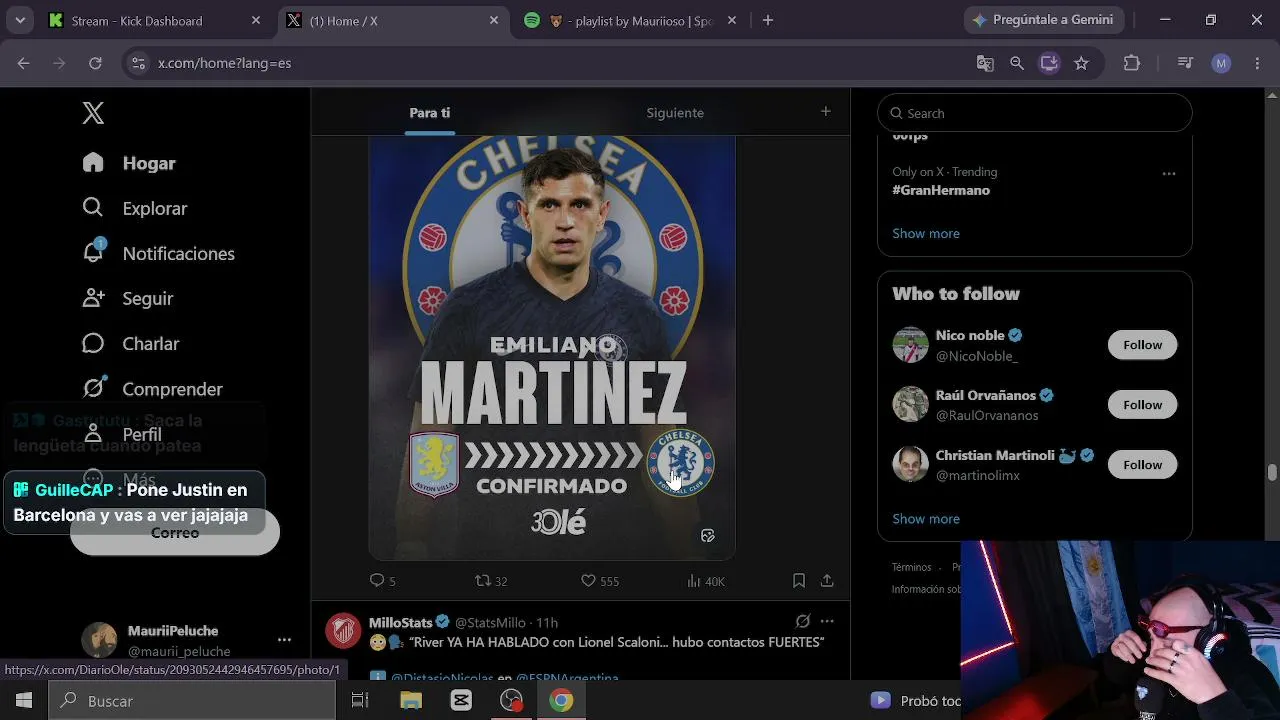
Task: Open Raúl Orvañanos's profile picture
Action: tap(910, 405)
